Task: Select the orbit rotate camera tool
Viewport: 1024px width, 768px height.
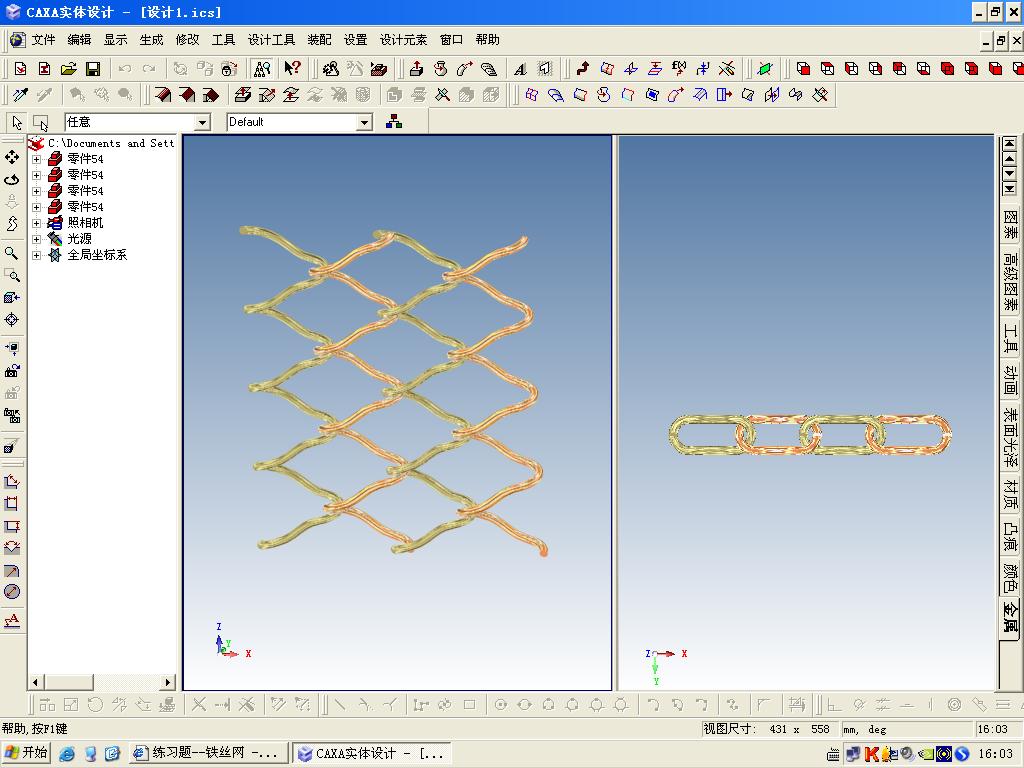Action: point(12,180)
